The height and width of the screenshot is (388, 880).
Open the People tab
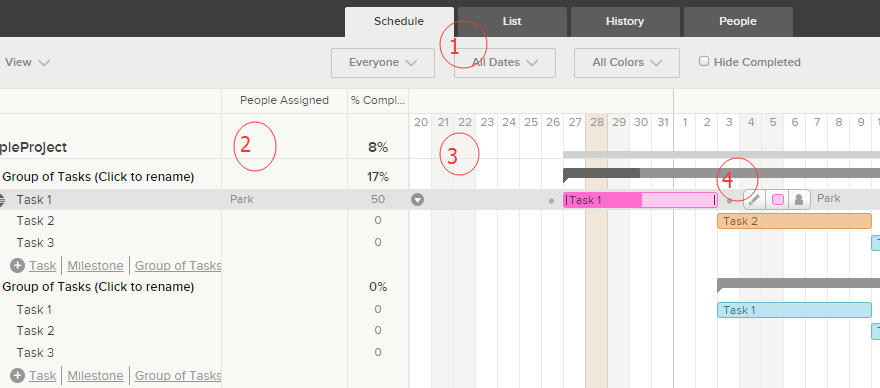point(738,22)
